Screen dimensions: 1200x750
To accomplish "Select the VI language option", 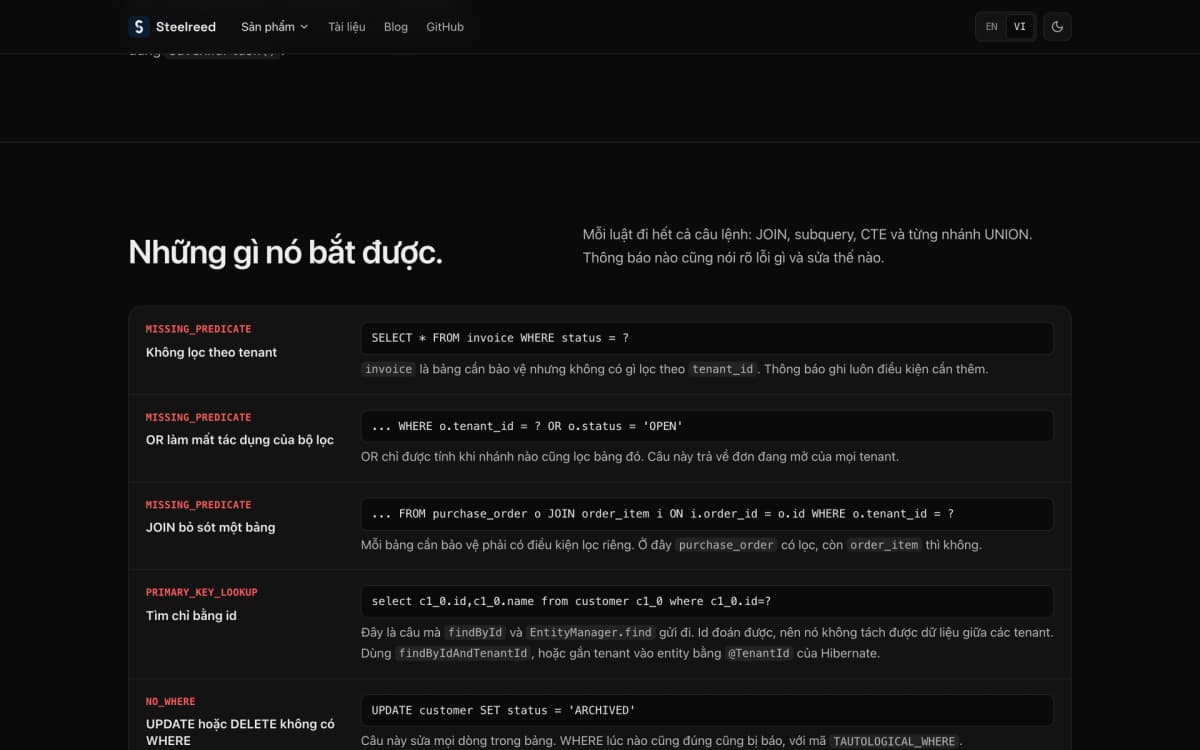I will 1019,27.
